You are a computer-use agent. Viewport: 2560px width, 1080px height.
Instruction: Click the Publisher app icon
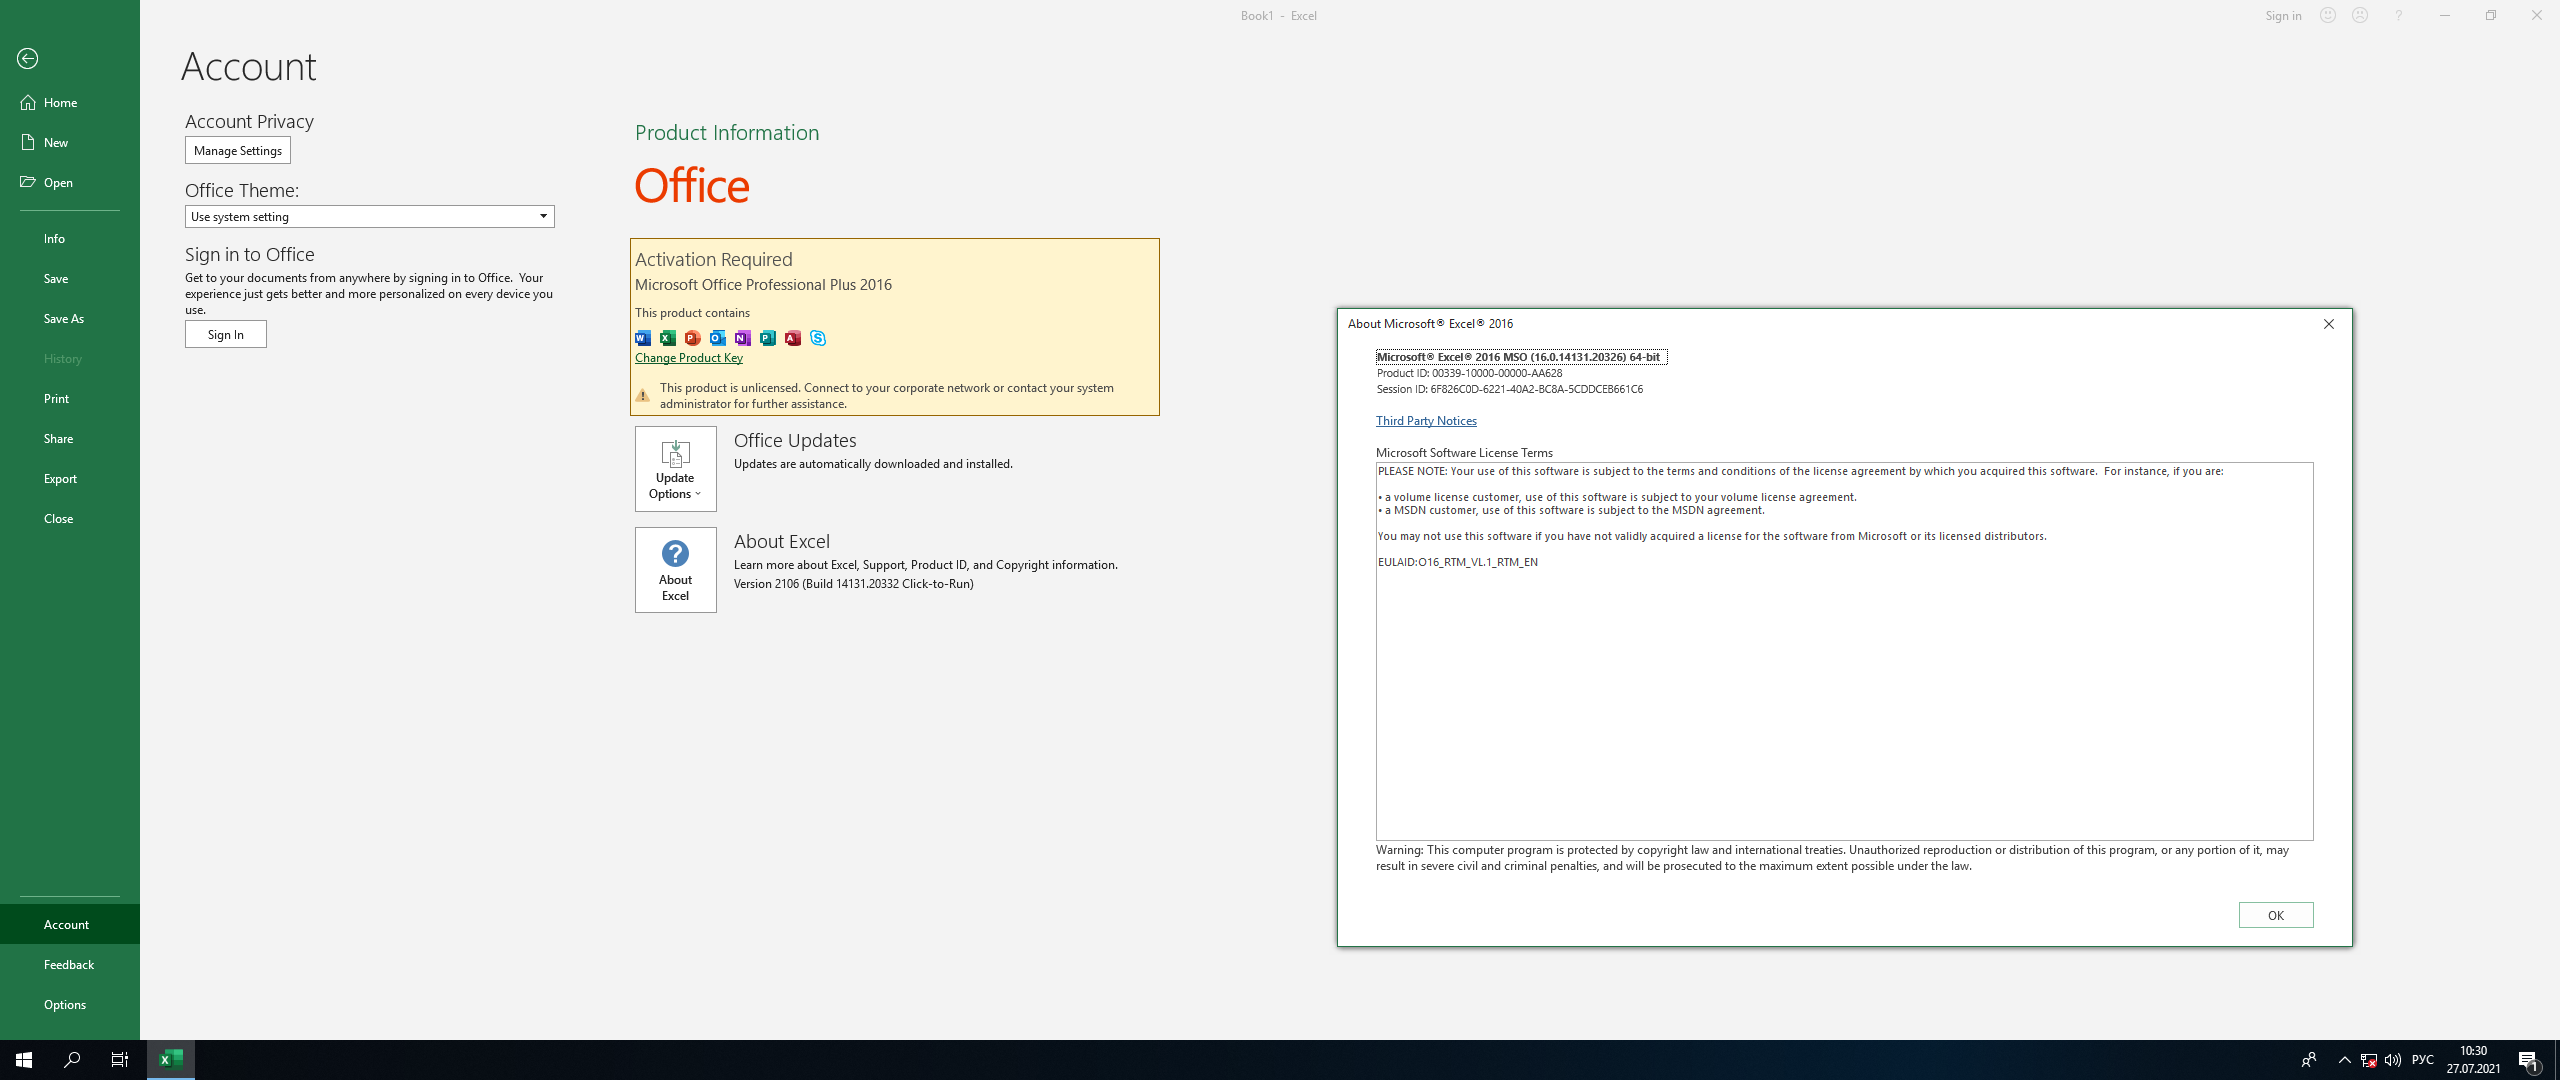point(768,338)
